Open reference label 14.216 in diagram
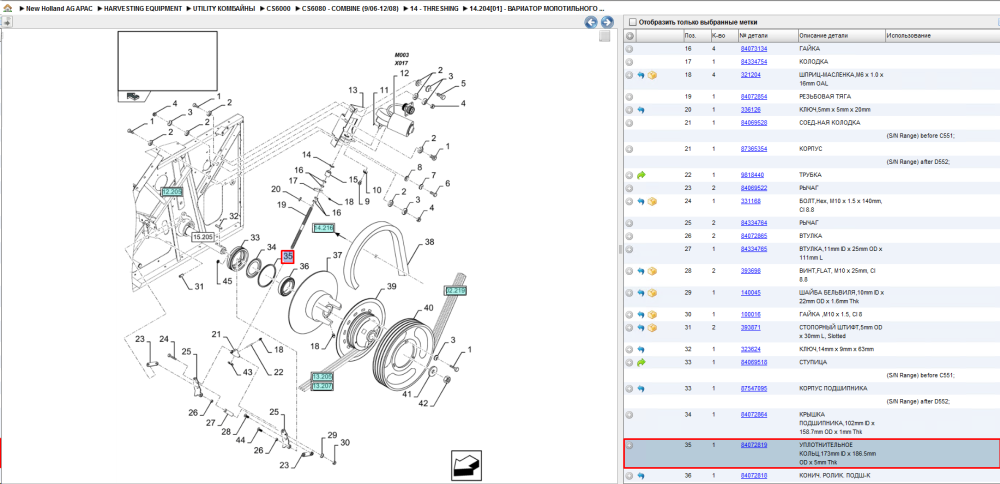Viewport: 1000px width, 484px height. (x=323, y=228)
